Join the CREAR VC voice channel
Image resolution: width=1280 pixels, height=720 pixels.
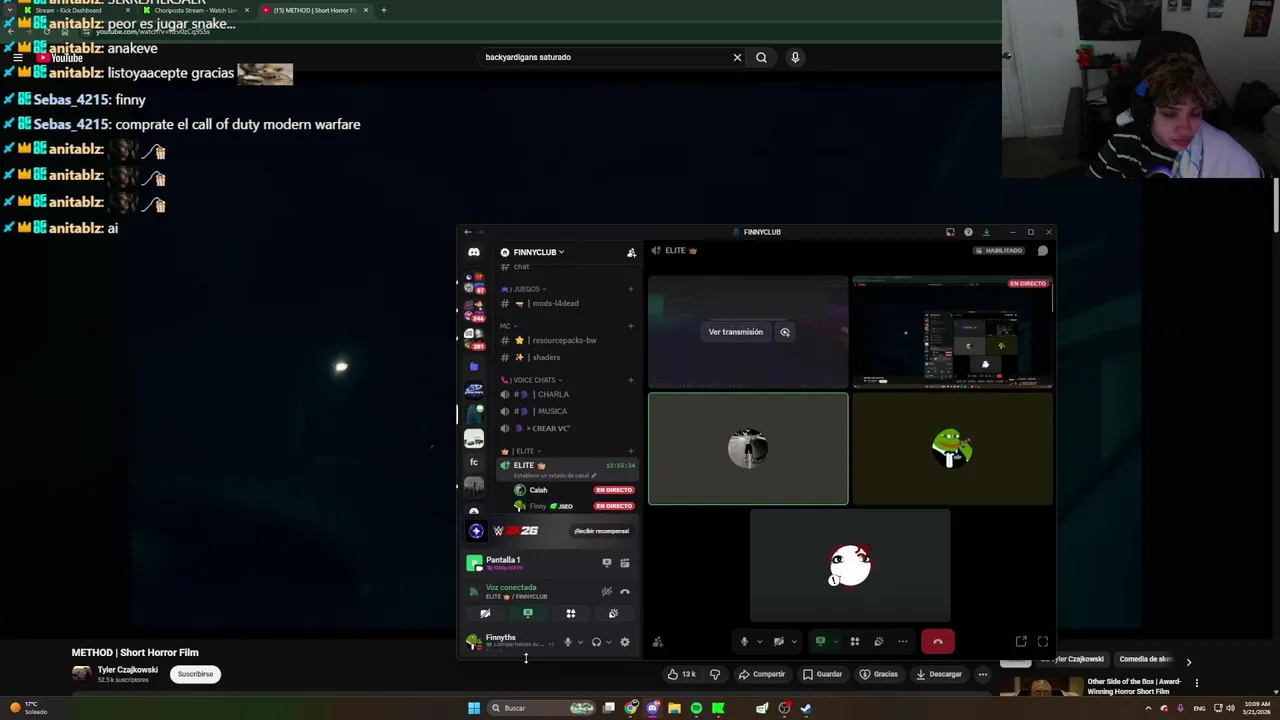click(x=565, y=428)
